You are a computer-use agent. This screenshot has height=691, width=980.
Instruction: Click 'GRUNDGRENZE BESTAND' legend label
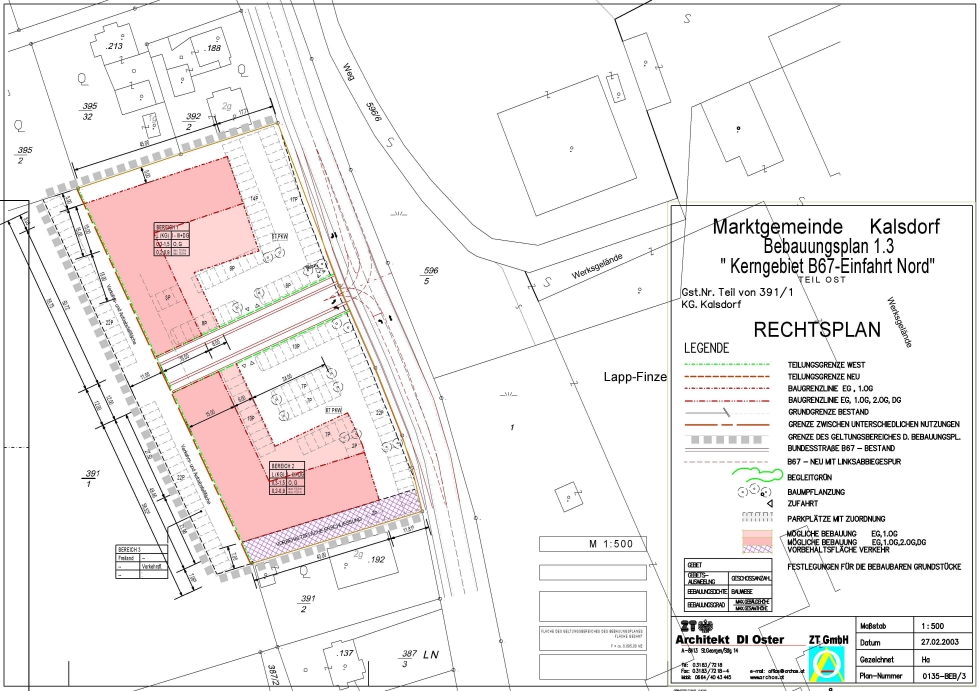pos(828,412)
